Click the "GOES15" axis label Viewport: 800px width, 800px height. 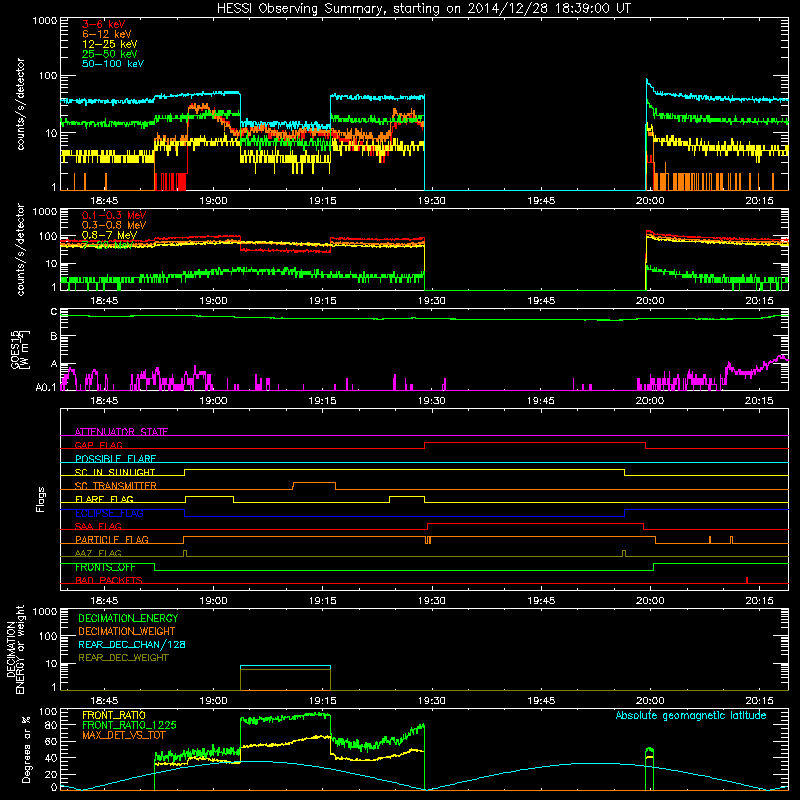[x=15, y=350]
